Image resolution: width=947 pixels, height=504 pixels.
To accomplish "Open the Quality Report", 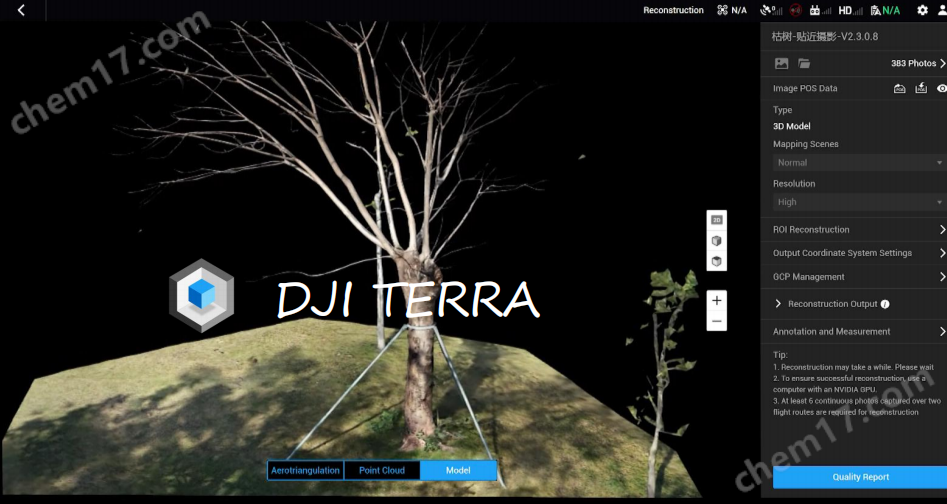I will (860, 477).
